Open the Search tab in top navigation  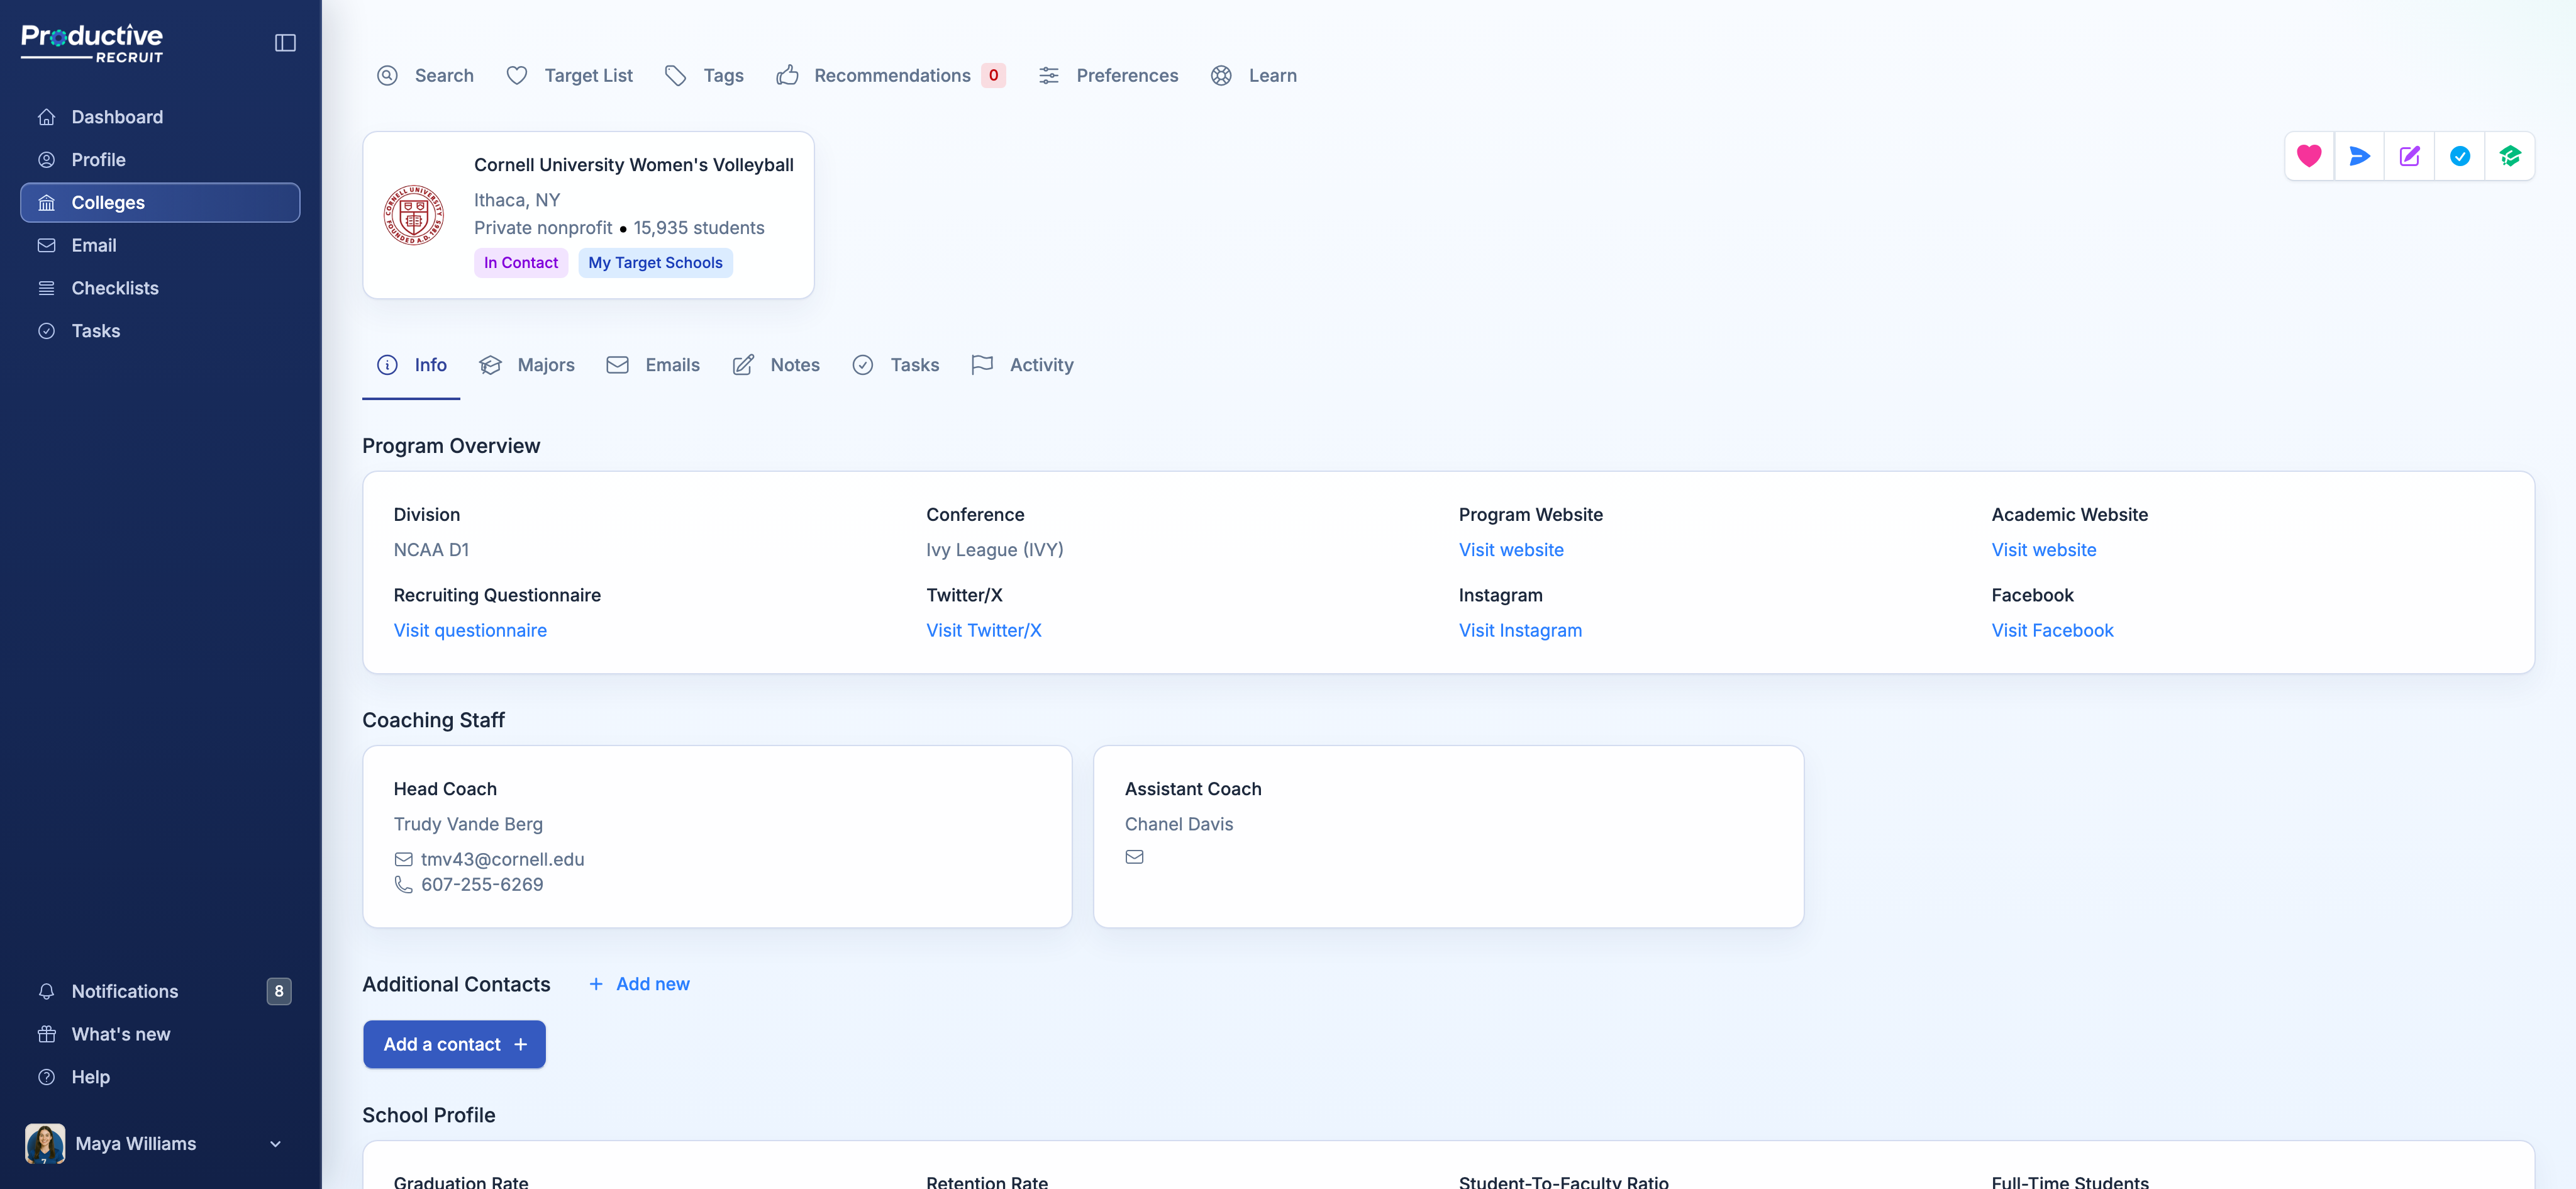425,75
